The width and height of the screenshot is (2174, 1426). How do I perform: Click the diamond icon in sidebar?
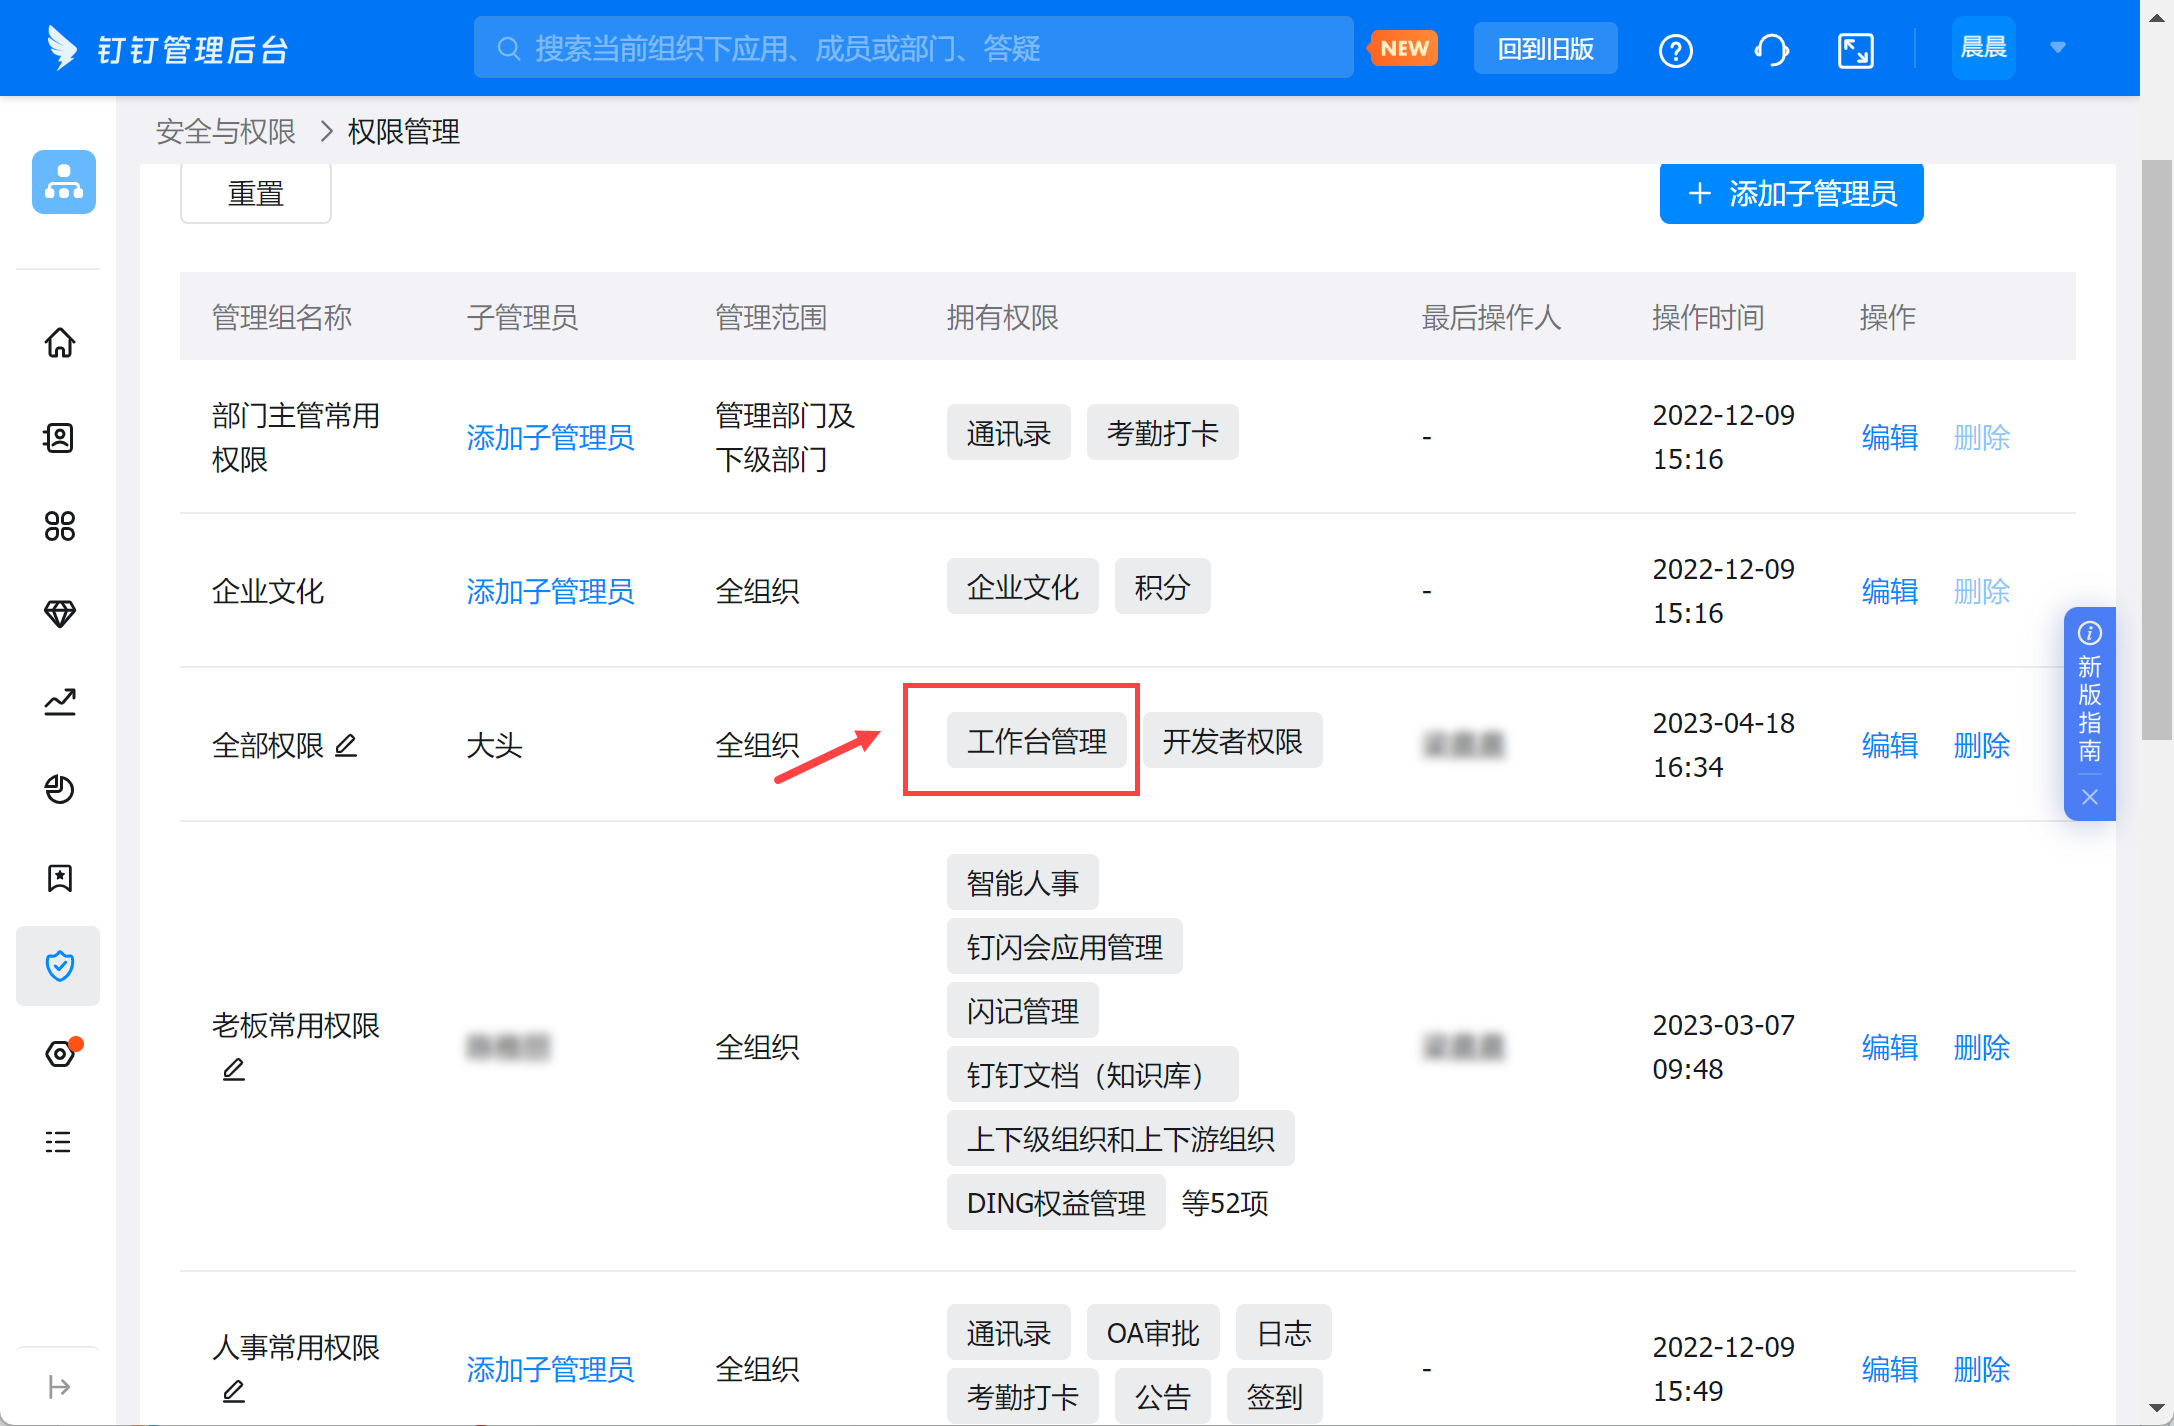[60, 613]
